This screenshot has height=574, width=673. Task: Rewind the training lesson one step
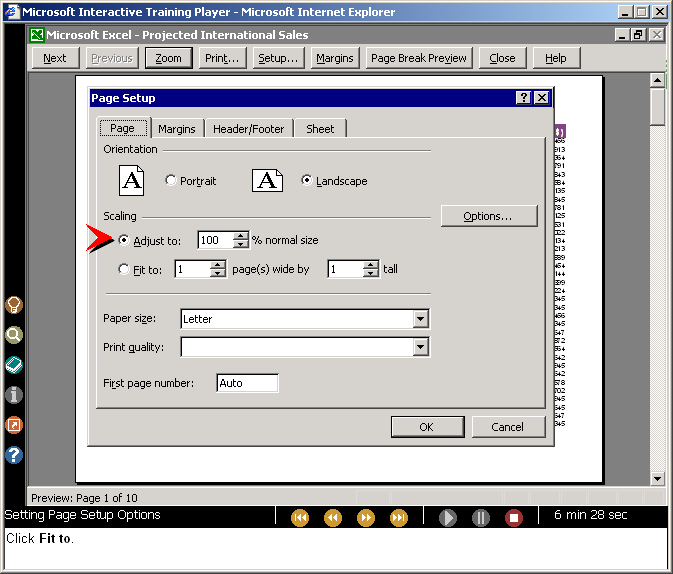333,517
